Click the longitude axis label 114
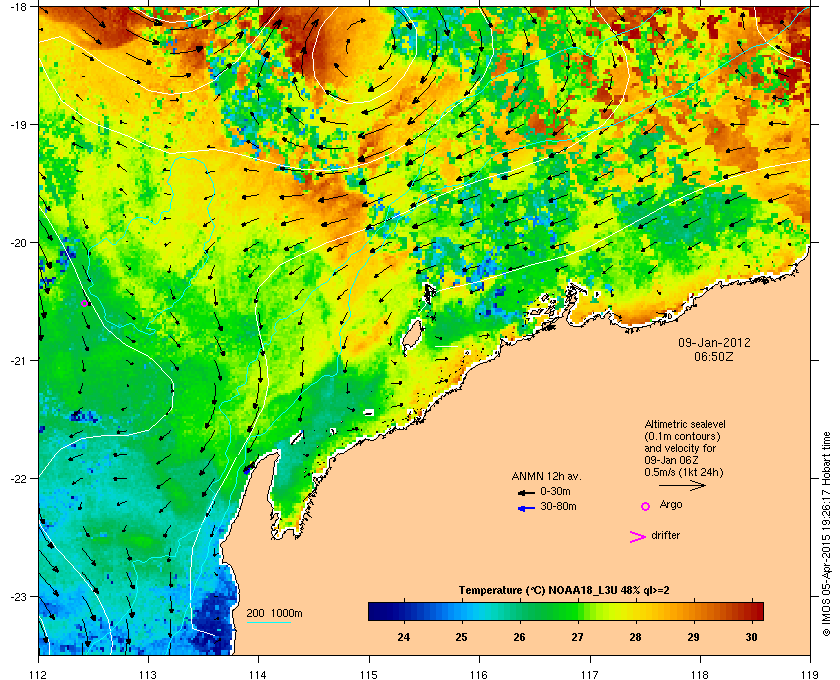 tap(259, 675)
